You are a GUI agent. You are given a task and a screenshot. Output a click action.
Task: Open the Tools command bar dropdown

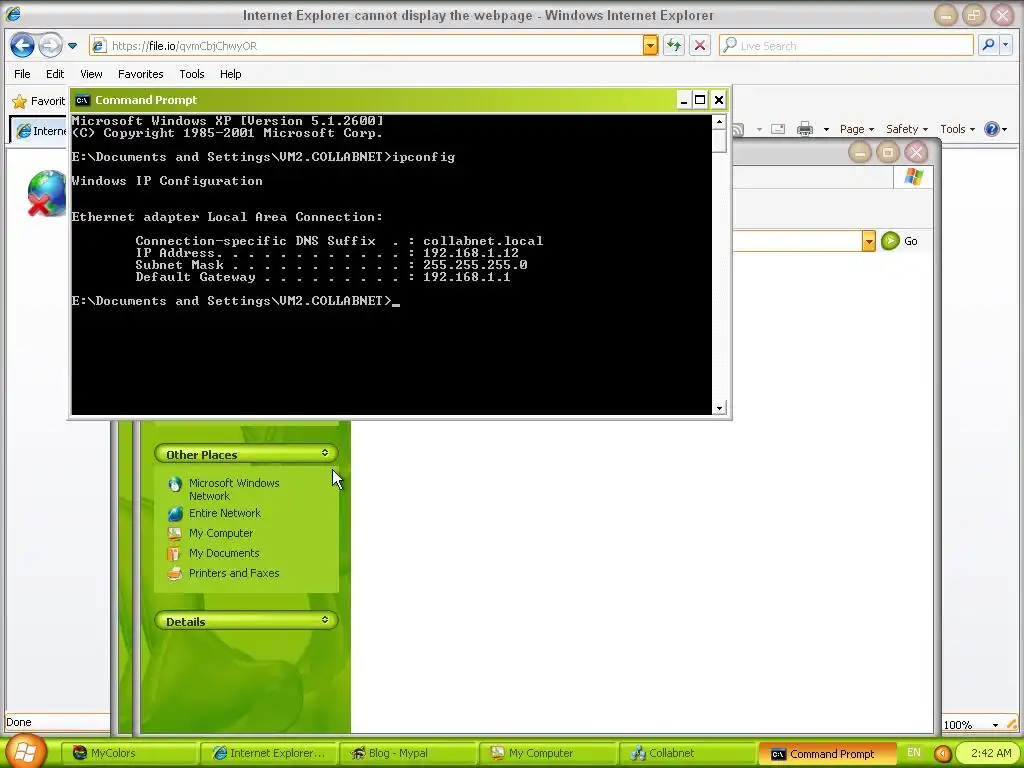tap(957, 129)
